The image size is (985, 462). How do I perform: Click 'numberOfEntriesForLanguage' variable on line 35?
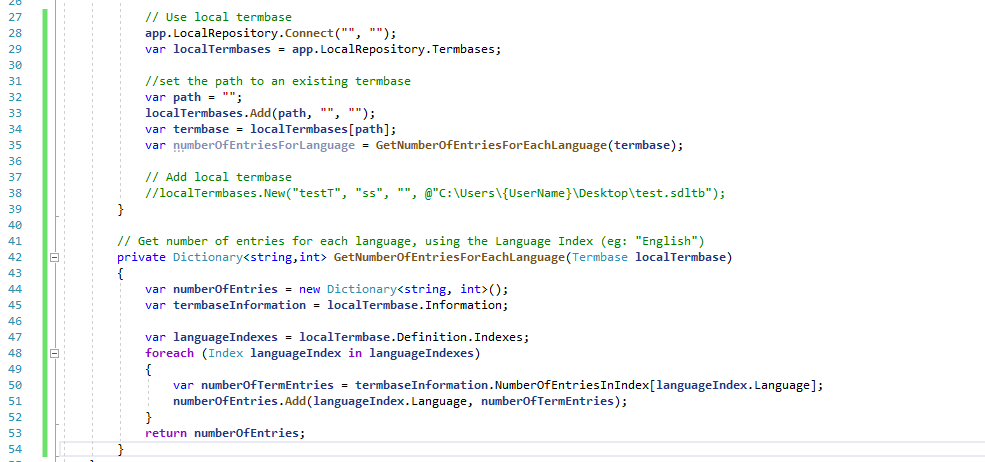click(264, 145)
